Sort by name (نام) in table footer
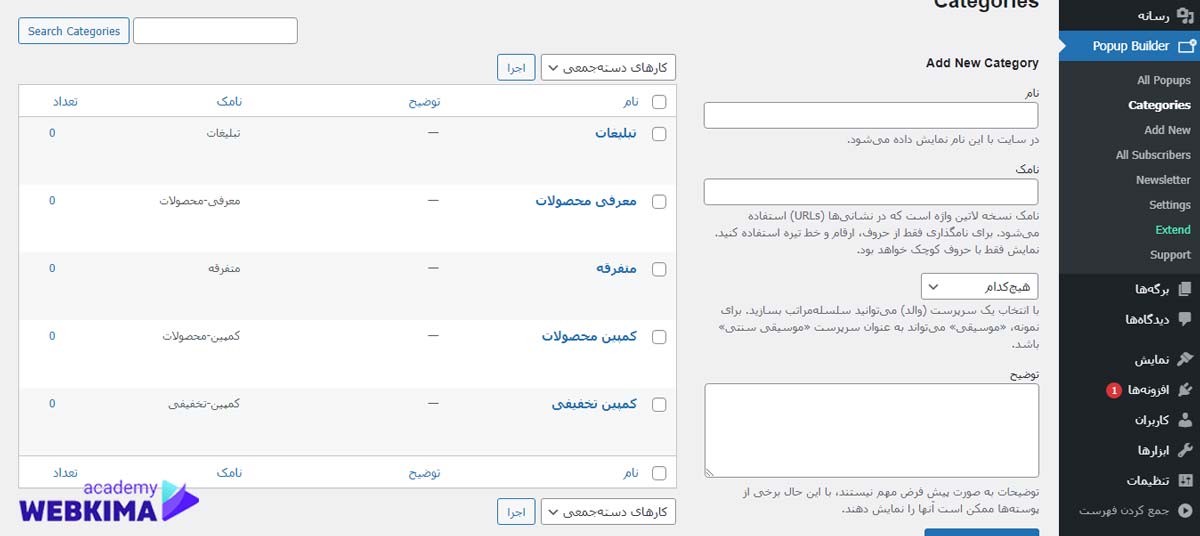 632,473
